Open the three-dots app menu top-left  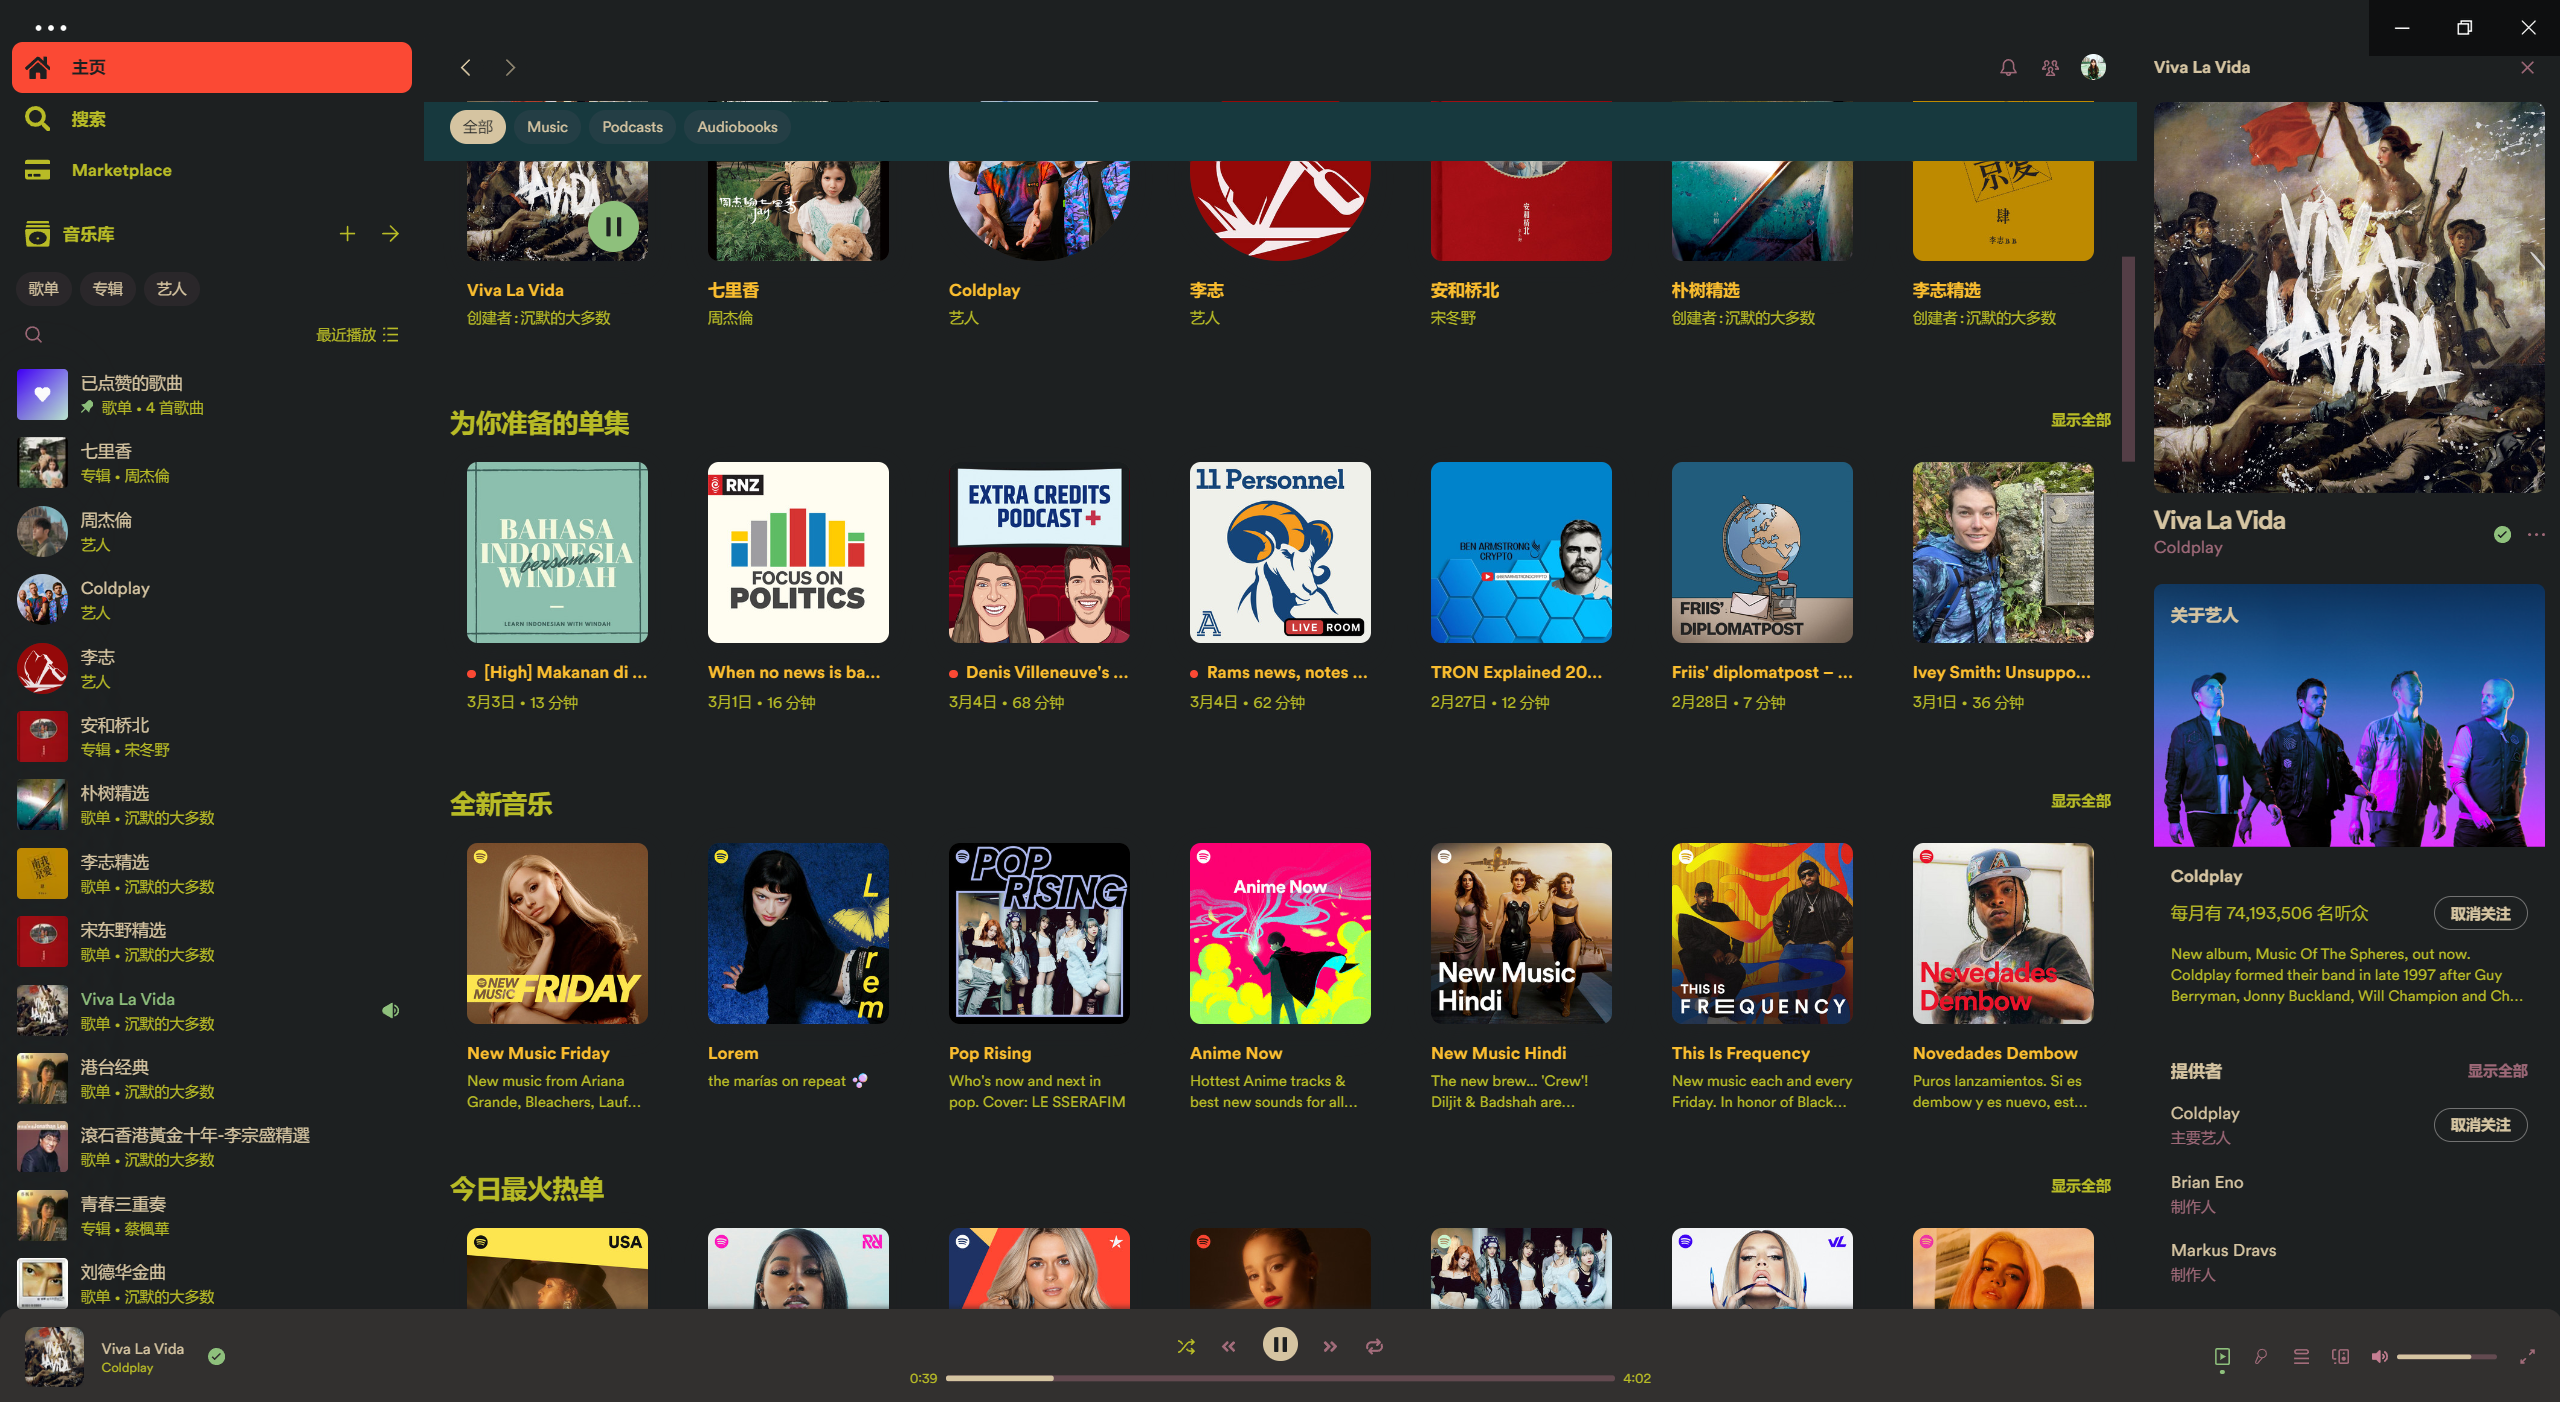[52, 27]
